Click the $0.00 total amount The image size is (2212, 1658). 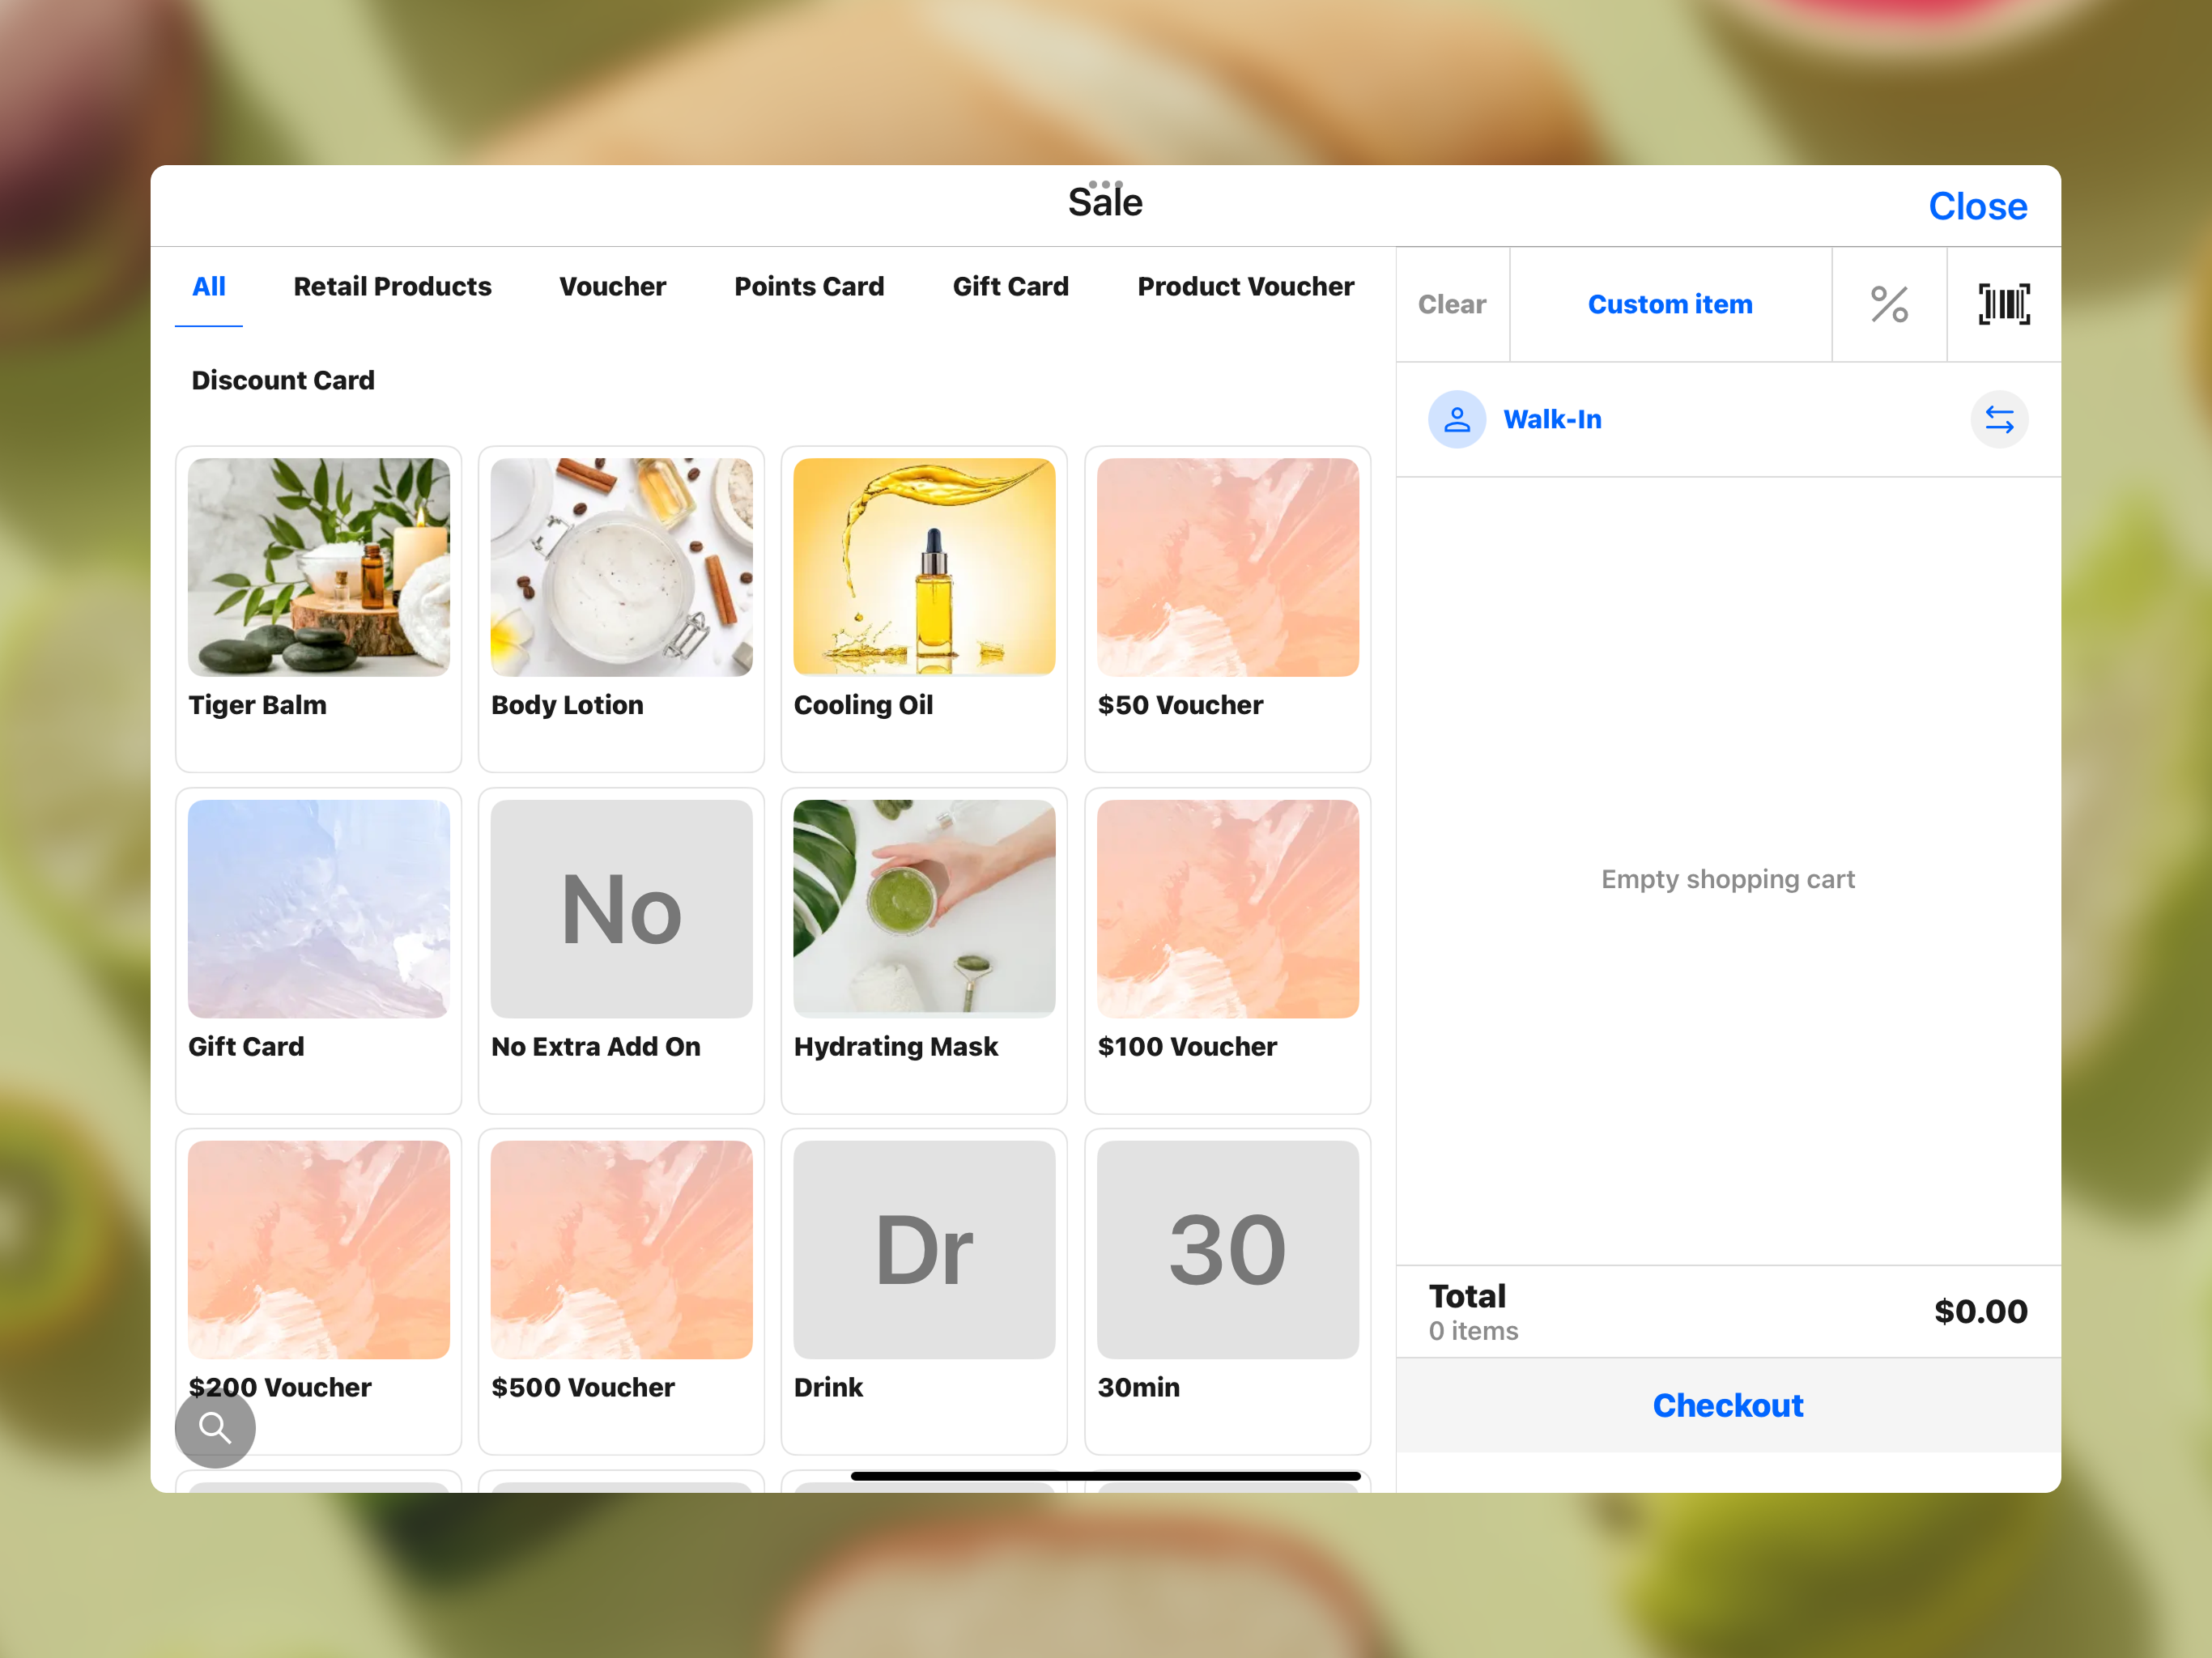[x=1980, y=1311]
